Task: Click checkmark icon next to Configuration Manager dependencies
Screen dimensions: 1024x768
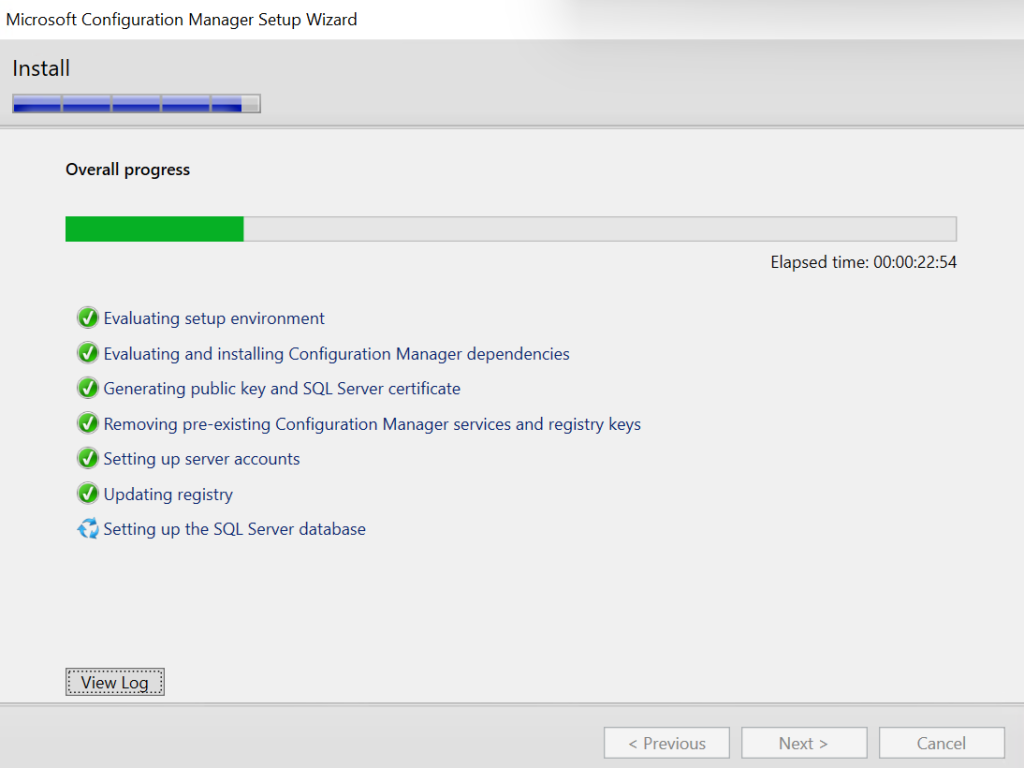Action: pyautogui.click(x=88, y=354)
